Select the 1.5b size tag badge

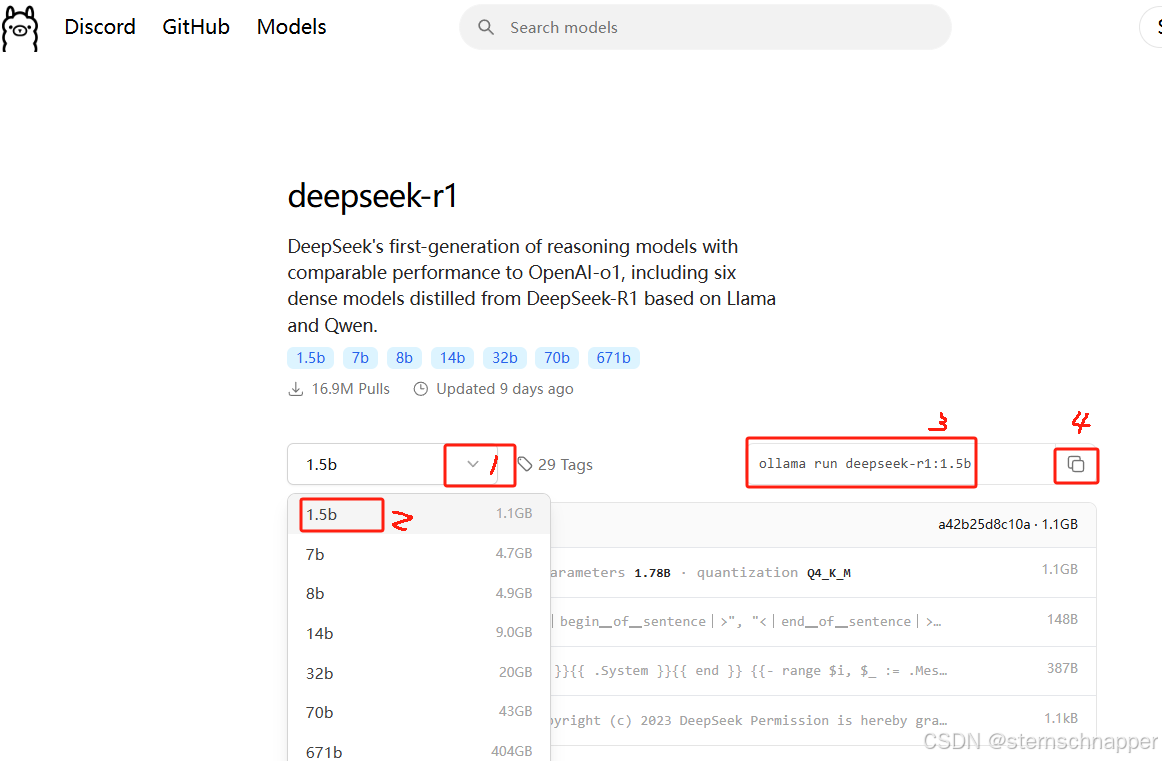click(311, 358)
